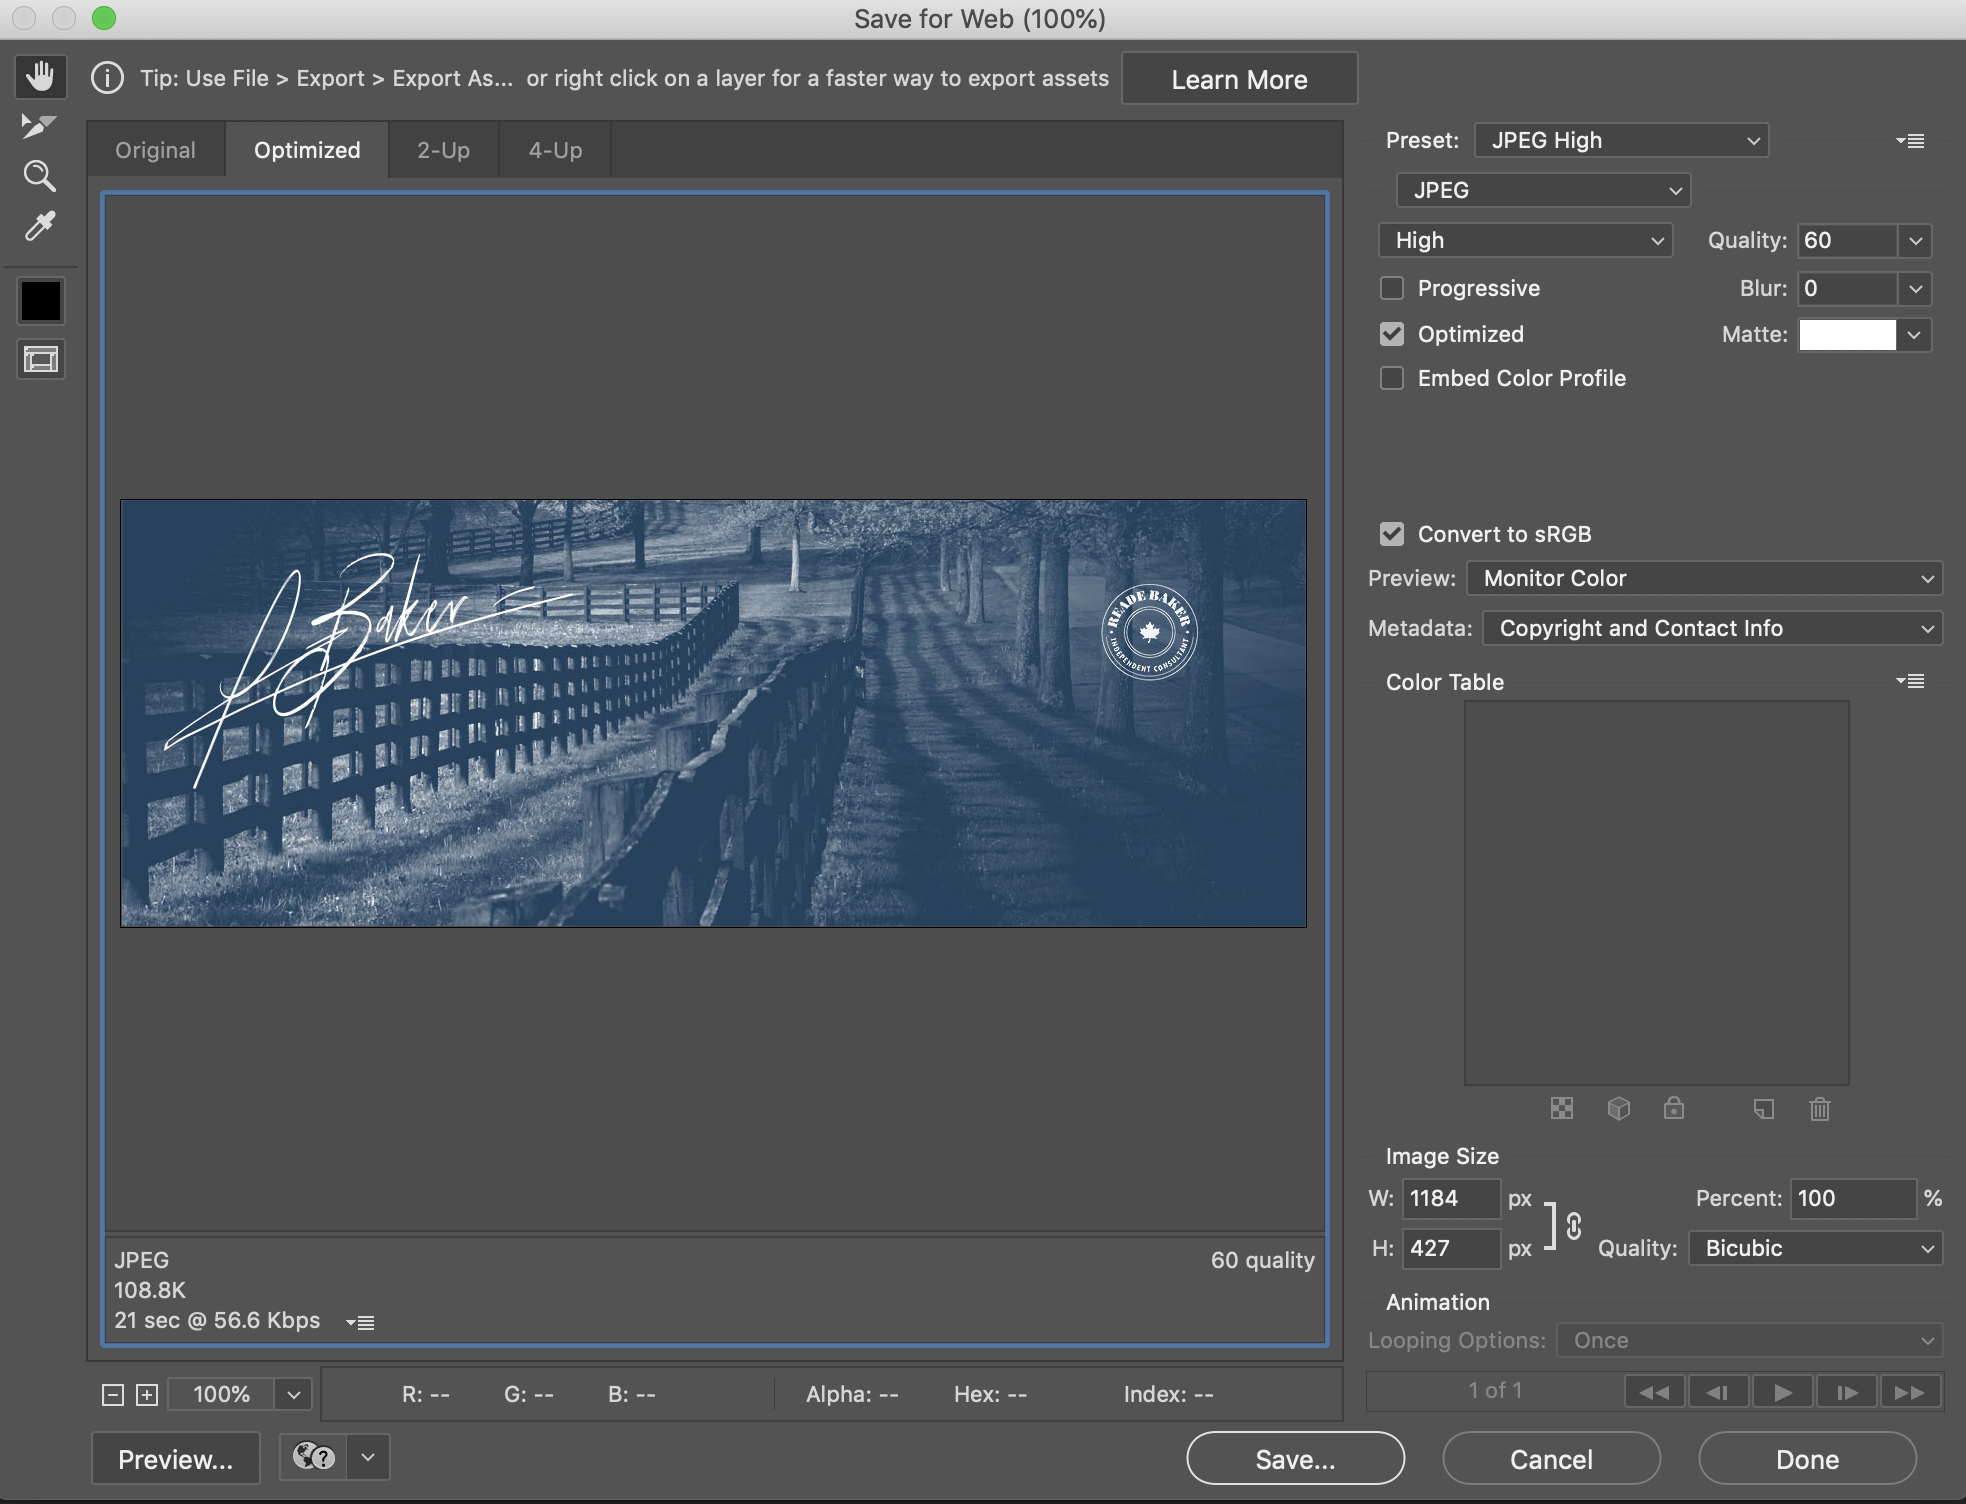Uncheck Convert to sRGB
The width and height of the screenshot is (1966, 1504).
tap(1392, 534)
